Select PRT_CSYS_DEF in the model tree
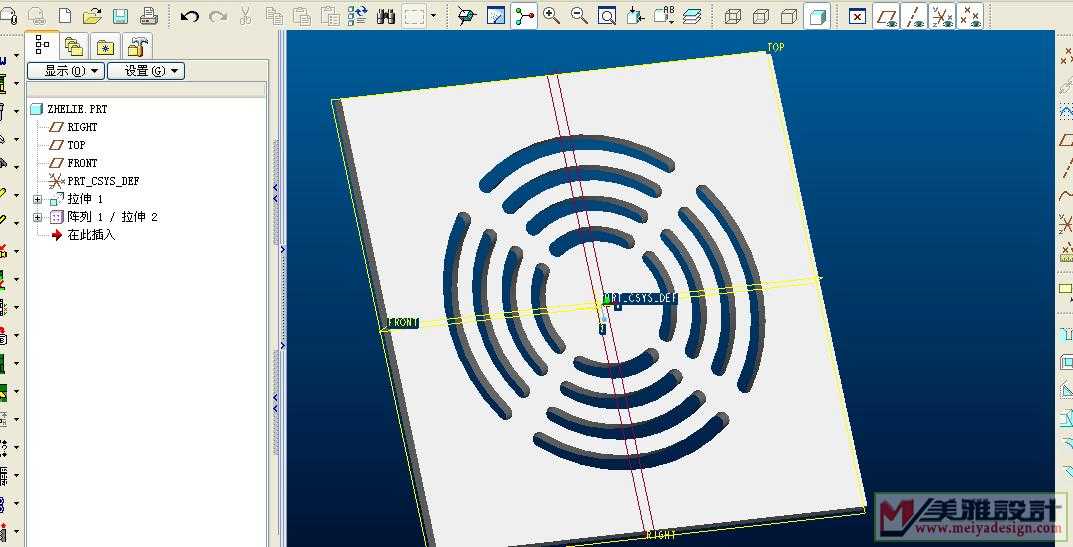 102,181
